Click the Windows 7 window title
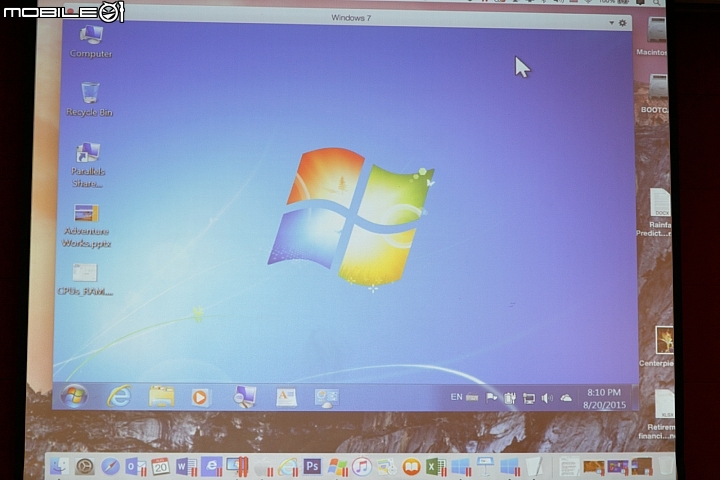Viewport: 720px width, 480px height. pyautogui.click(x=351, y=18)
